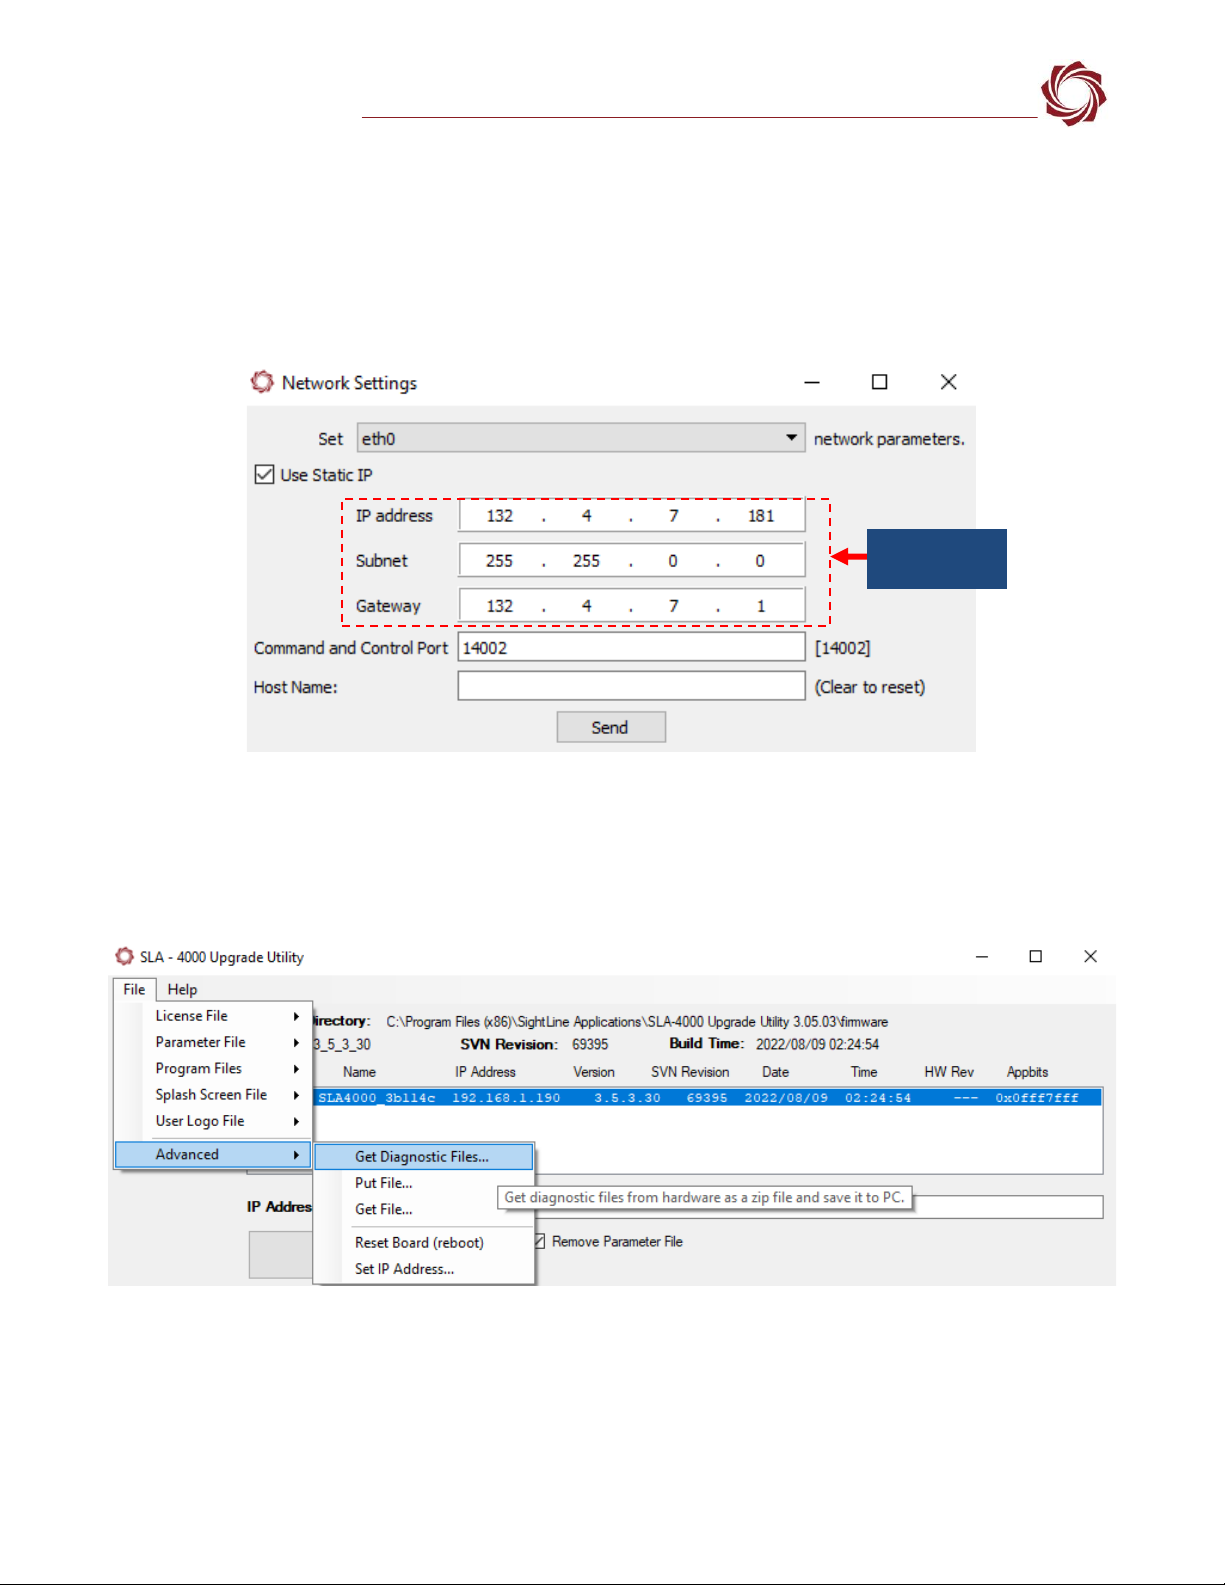Click the Network Settings window title icon
Screen dimensions: 1225x1585
262,382
